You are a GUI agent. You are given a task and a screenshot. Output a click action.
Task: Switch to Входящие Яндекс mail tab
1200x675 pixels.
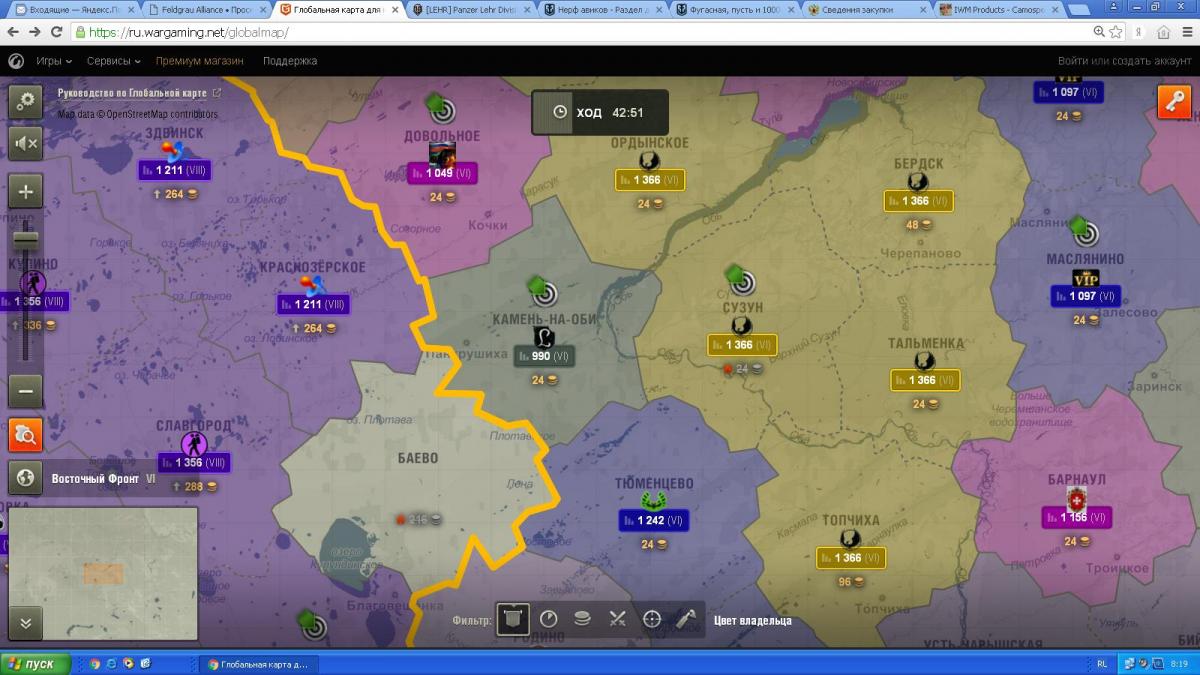(74, 9)
